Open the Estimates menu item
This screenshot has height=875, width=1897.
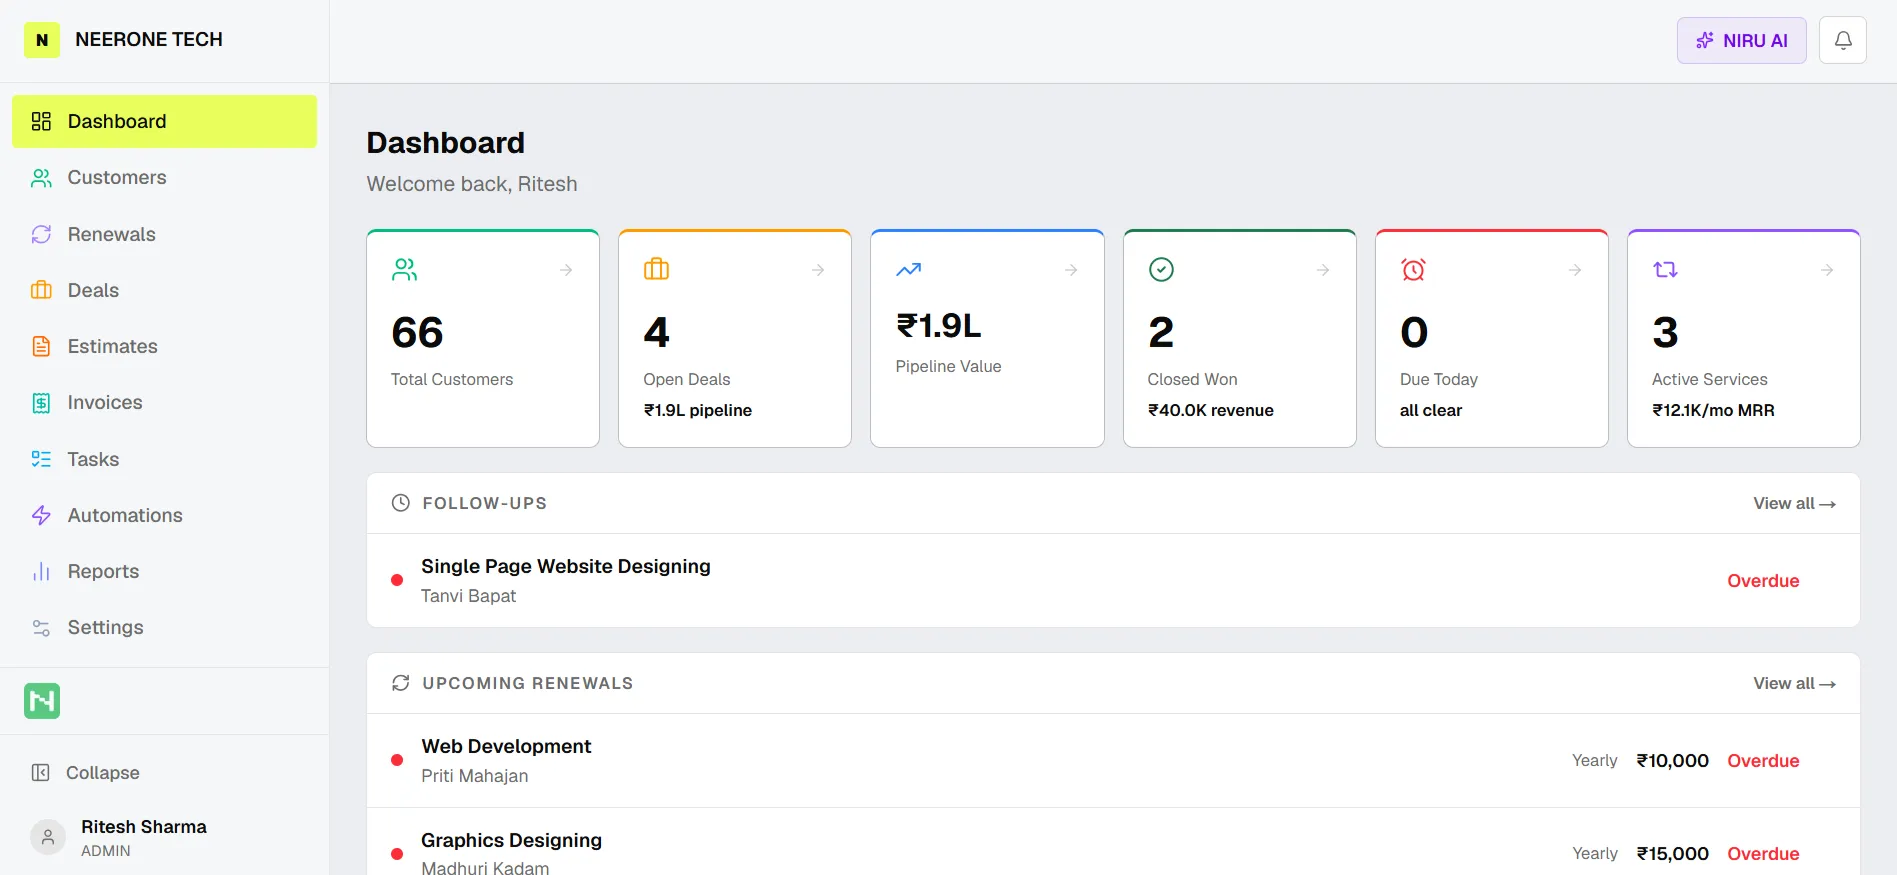coord(164,346)
